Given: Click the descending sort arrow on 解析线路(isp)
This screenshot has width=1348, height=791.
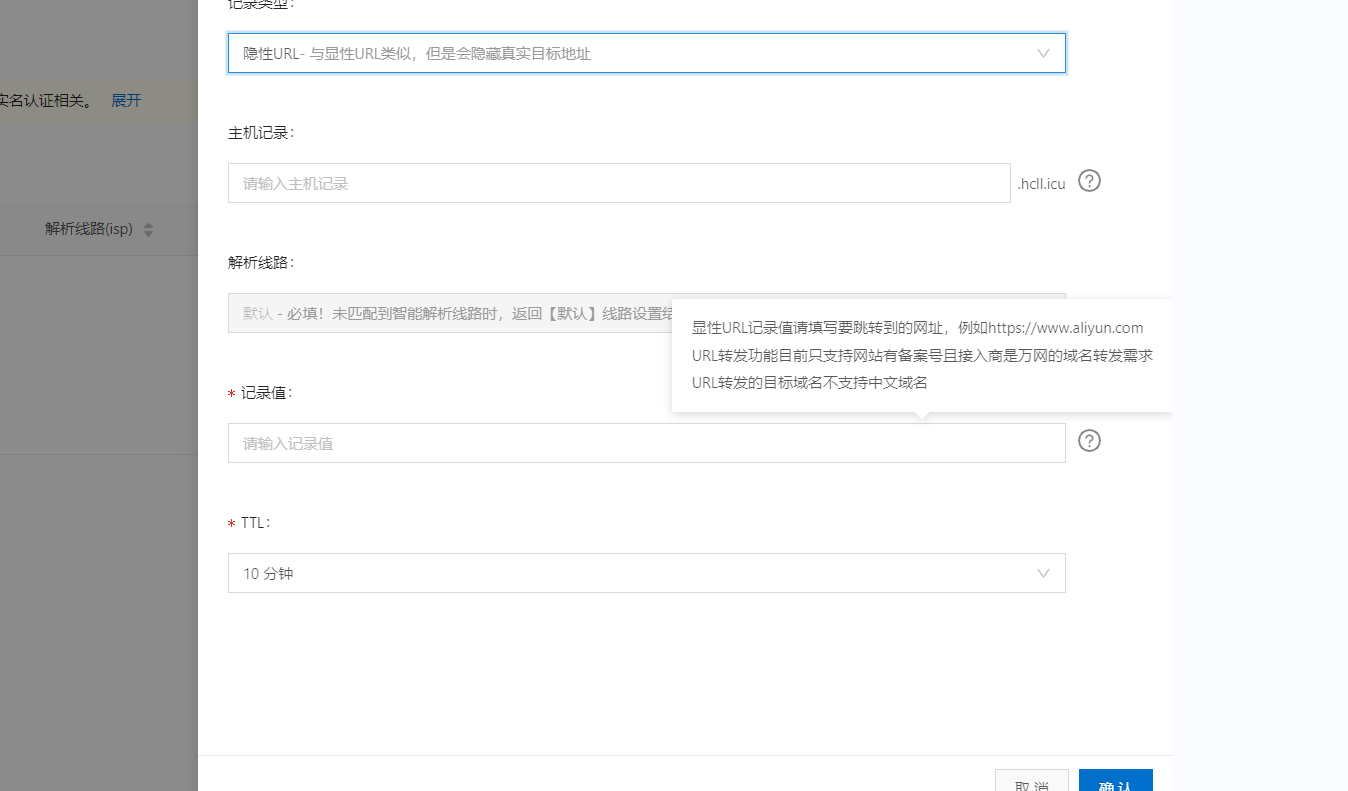Looking at the screenshot, I should coord(147,232).
